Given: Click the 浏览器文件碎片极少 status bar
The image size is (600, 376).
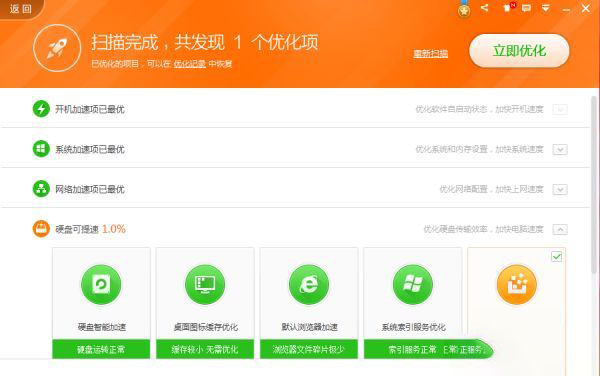Looking at the screenshot, I should [x=309, y=349].
